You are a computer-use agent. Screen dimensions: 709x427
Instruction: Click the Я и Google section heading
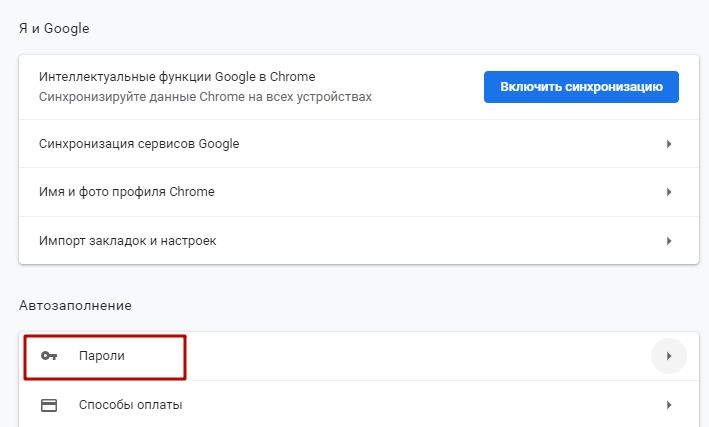[x=54, y=28]
